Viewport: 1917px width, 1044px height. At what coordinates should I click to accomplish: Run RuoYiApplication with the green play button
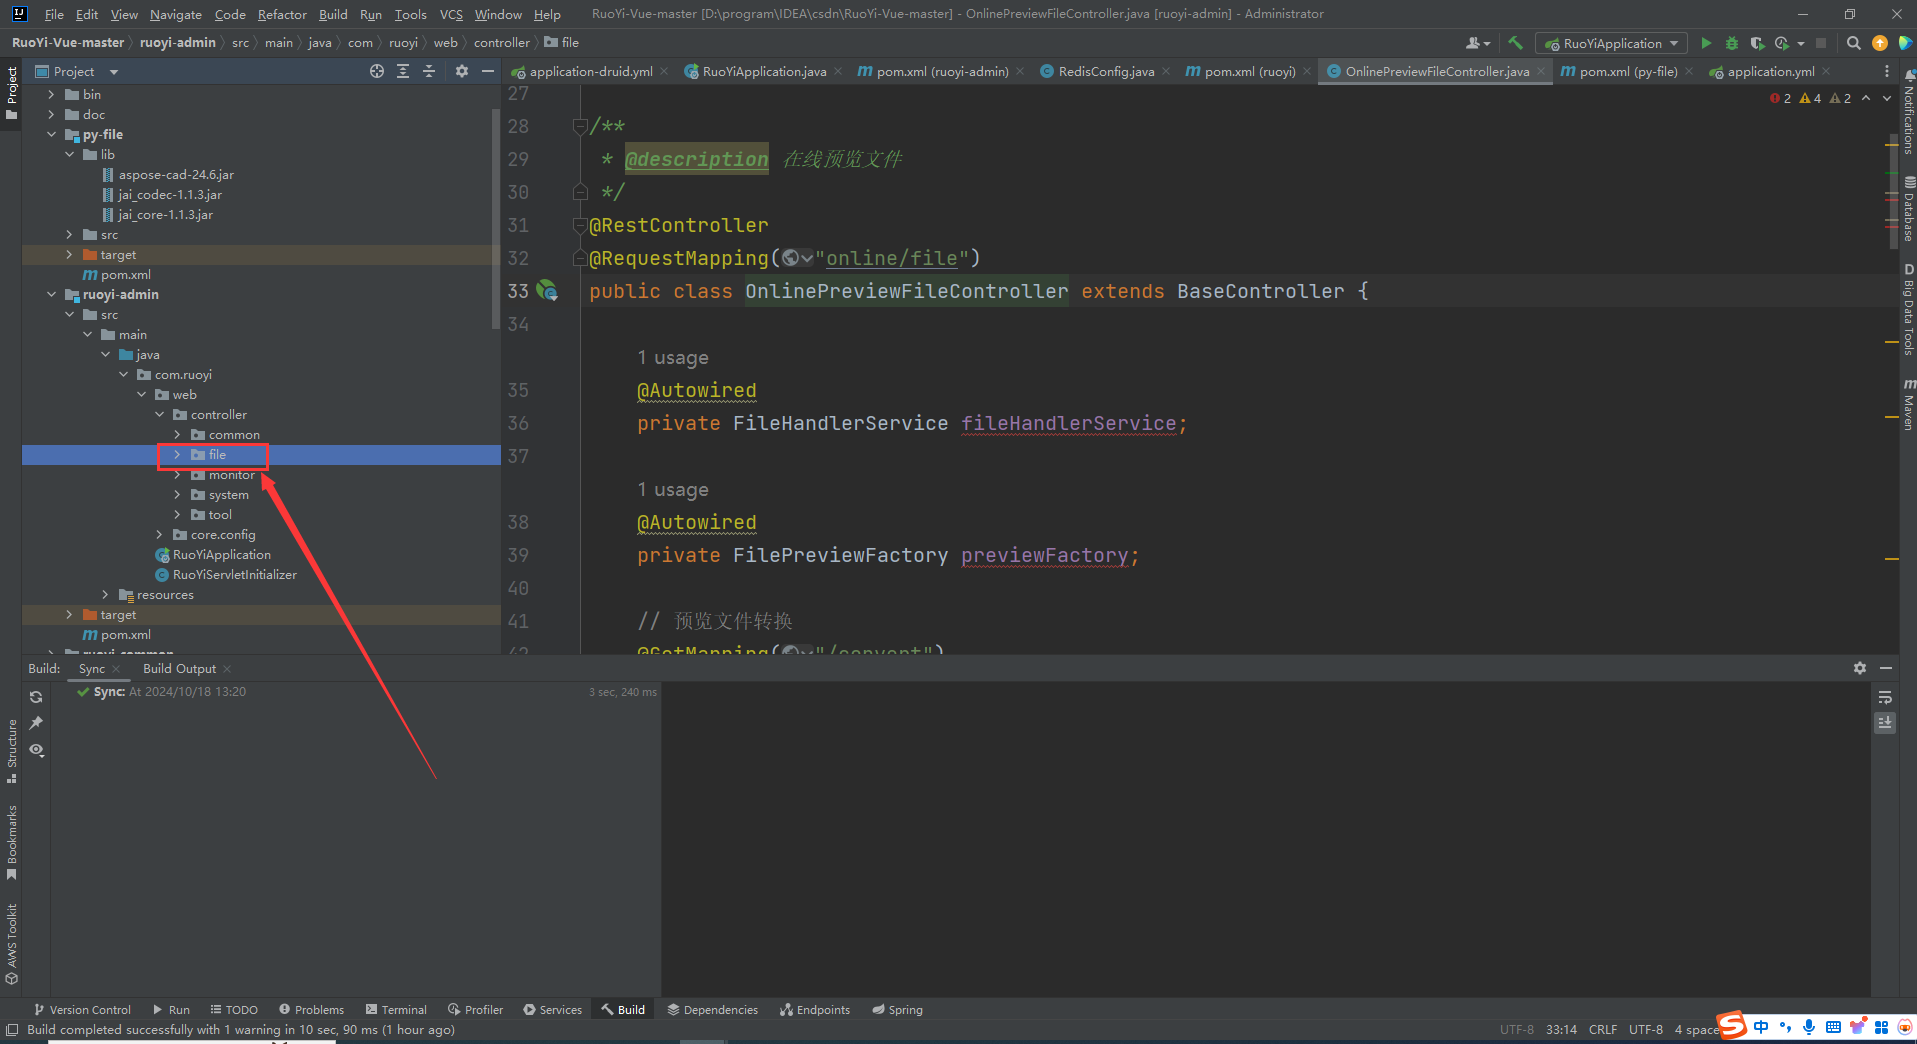click(1706, 43)
